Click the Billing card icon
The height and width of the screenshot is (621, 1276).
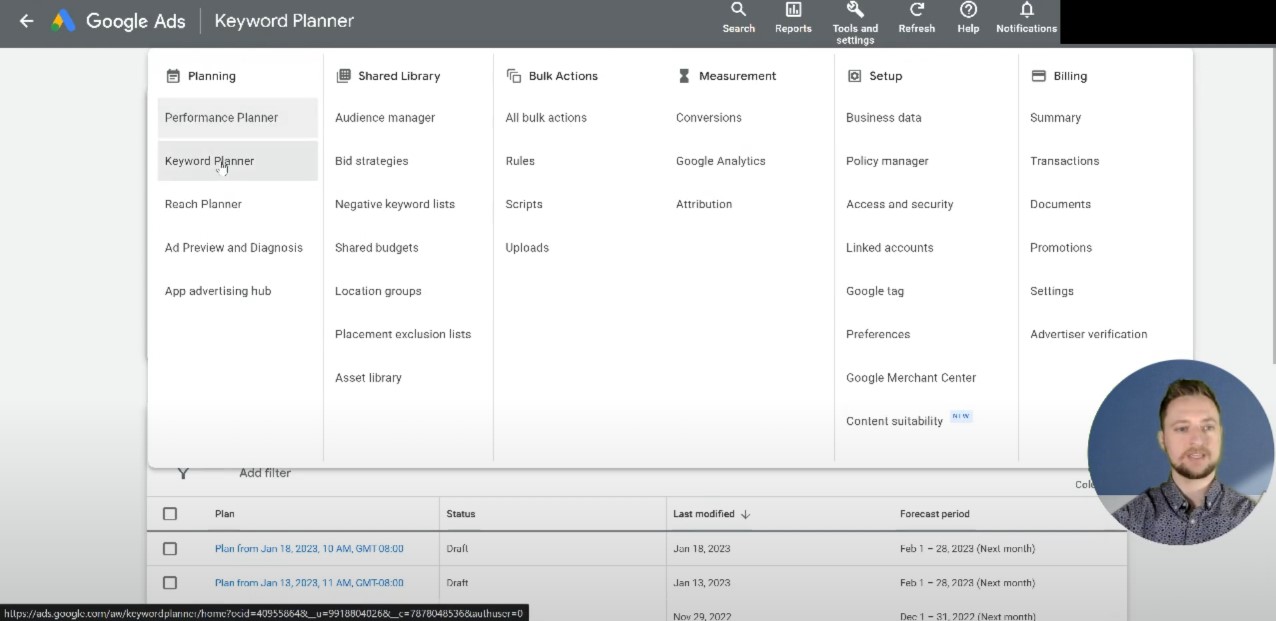pos(1038,76)
